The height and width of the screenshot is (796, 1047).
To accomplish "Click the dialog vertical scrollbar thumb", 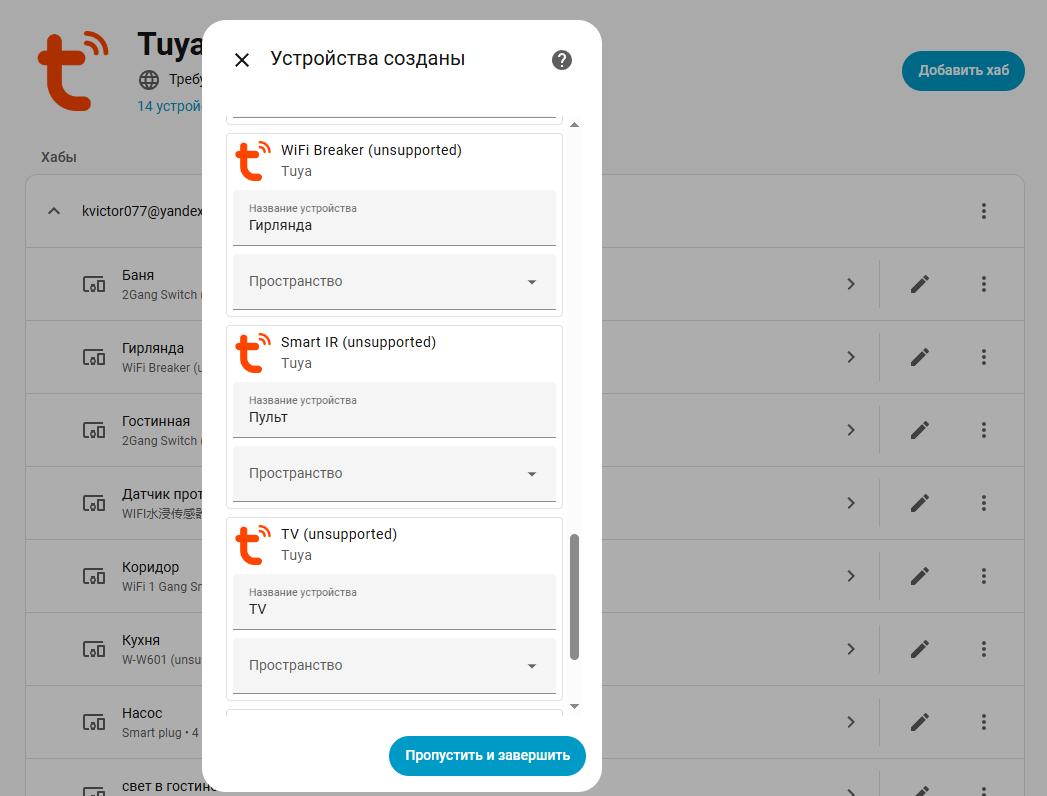I will (x=574, y=597).
